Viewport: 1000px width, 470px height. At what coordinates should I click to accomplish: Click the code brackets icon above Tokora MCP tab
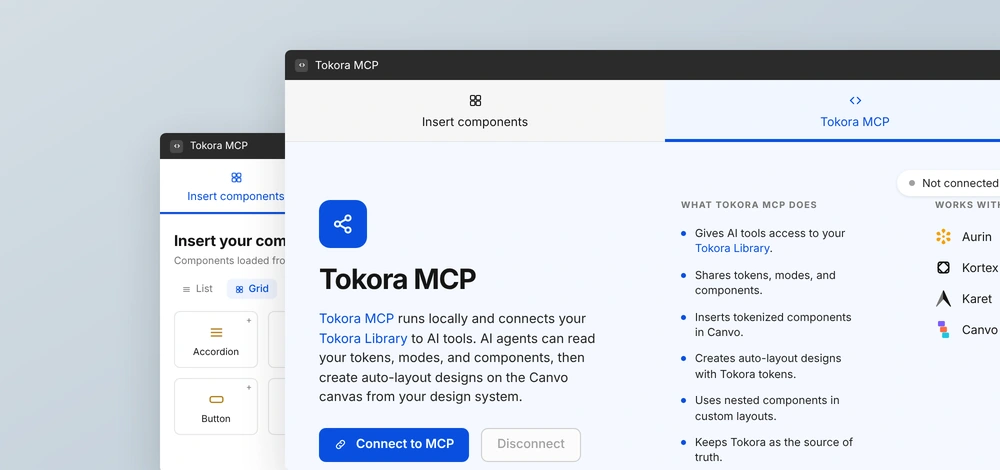point(855,100)
